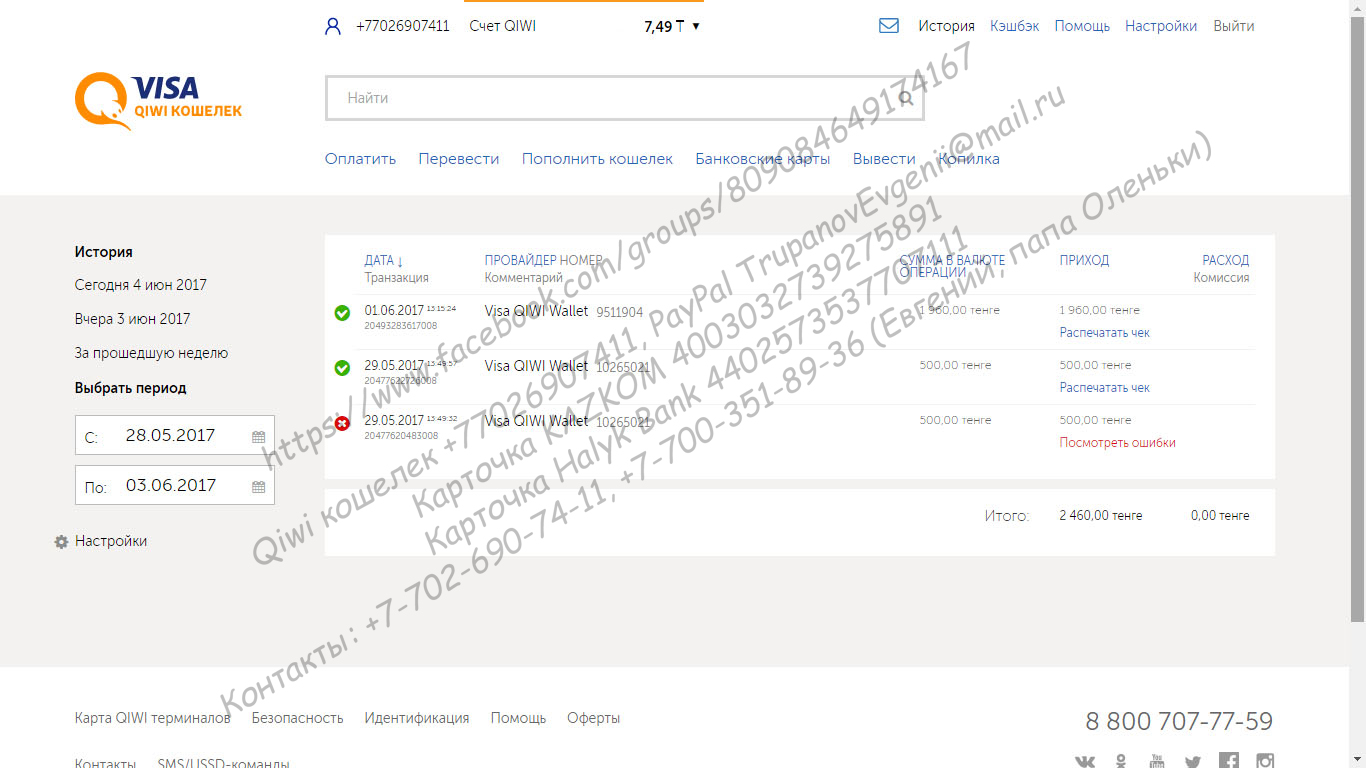Image resolution: width=1366 pixels, height=768 pixels.
Task: Open the Twitter icon in footer
Action: click(x=1193, y=762)
